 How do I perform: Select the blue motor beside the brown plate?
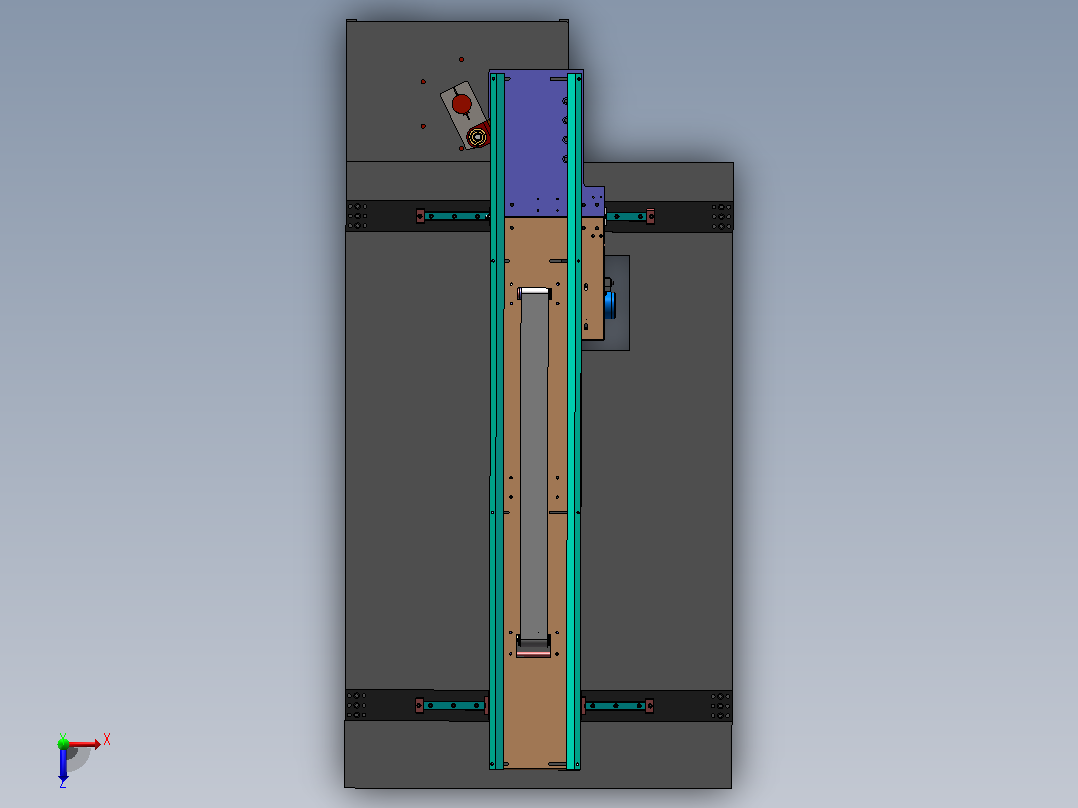pos(610,305)
